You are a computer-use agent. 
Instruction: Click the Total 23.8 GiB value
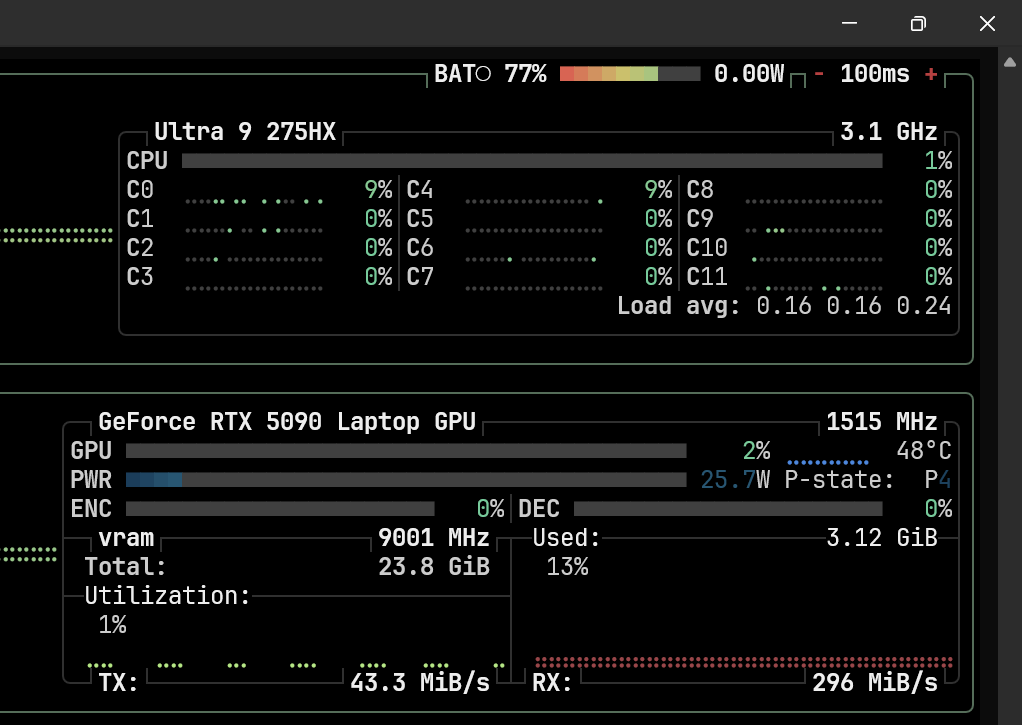click(x=433, y=567)
